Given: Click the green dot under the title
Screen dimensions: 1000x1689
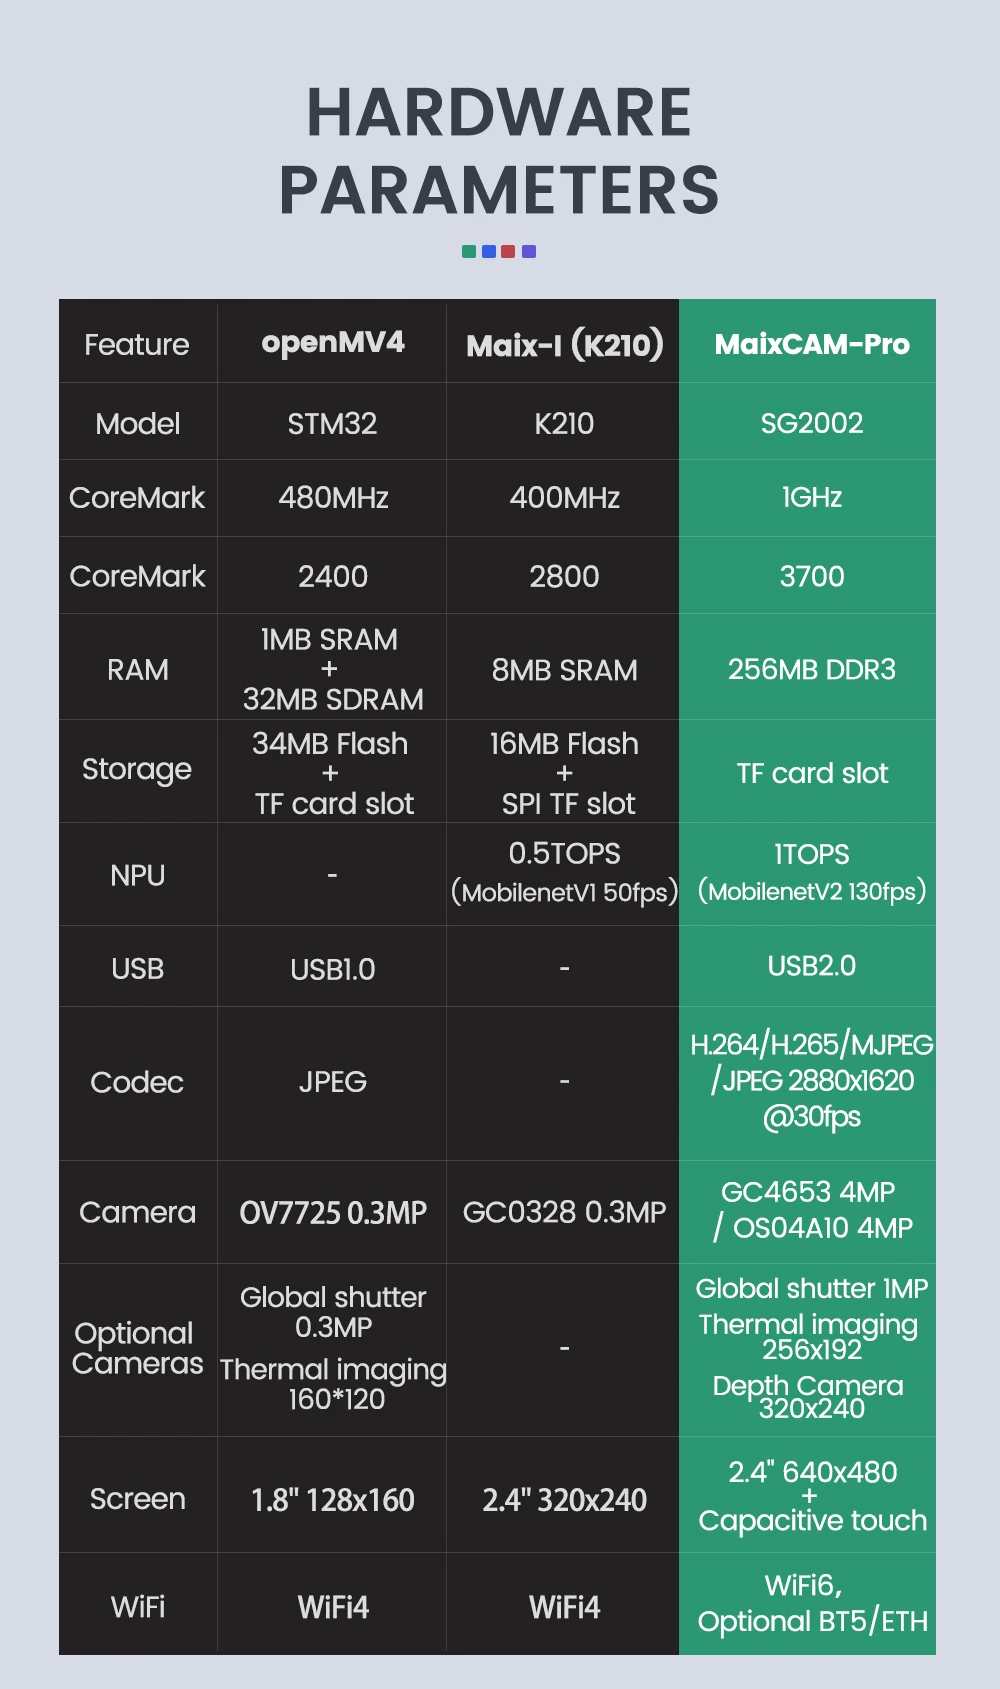Looking at the screenshot, I should pos(469,252).
